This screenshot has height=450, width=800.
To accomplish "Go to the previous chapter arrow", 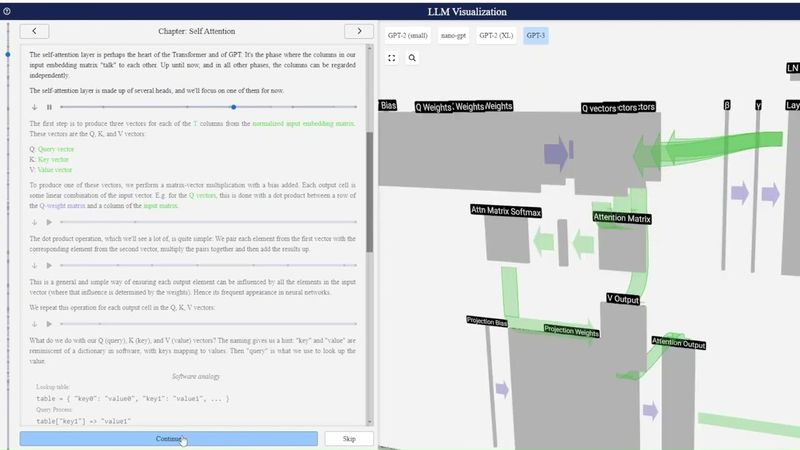I will point(34,31).
